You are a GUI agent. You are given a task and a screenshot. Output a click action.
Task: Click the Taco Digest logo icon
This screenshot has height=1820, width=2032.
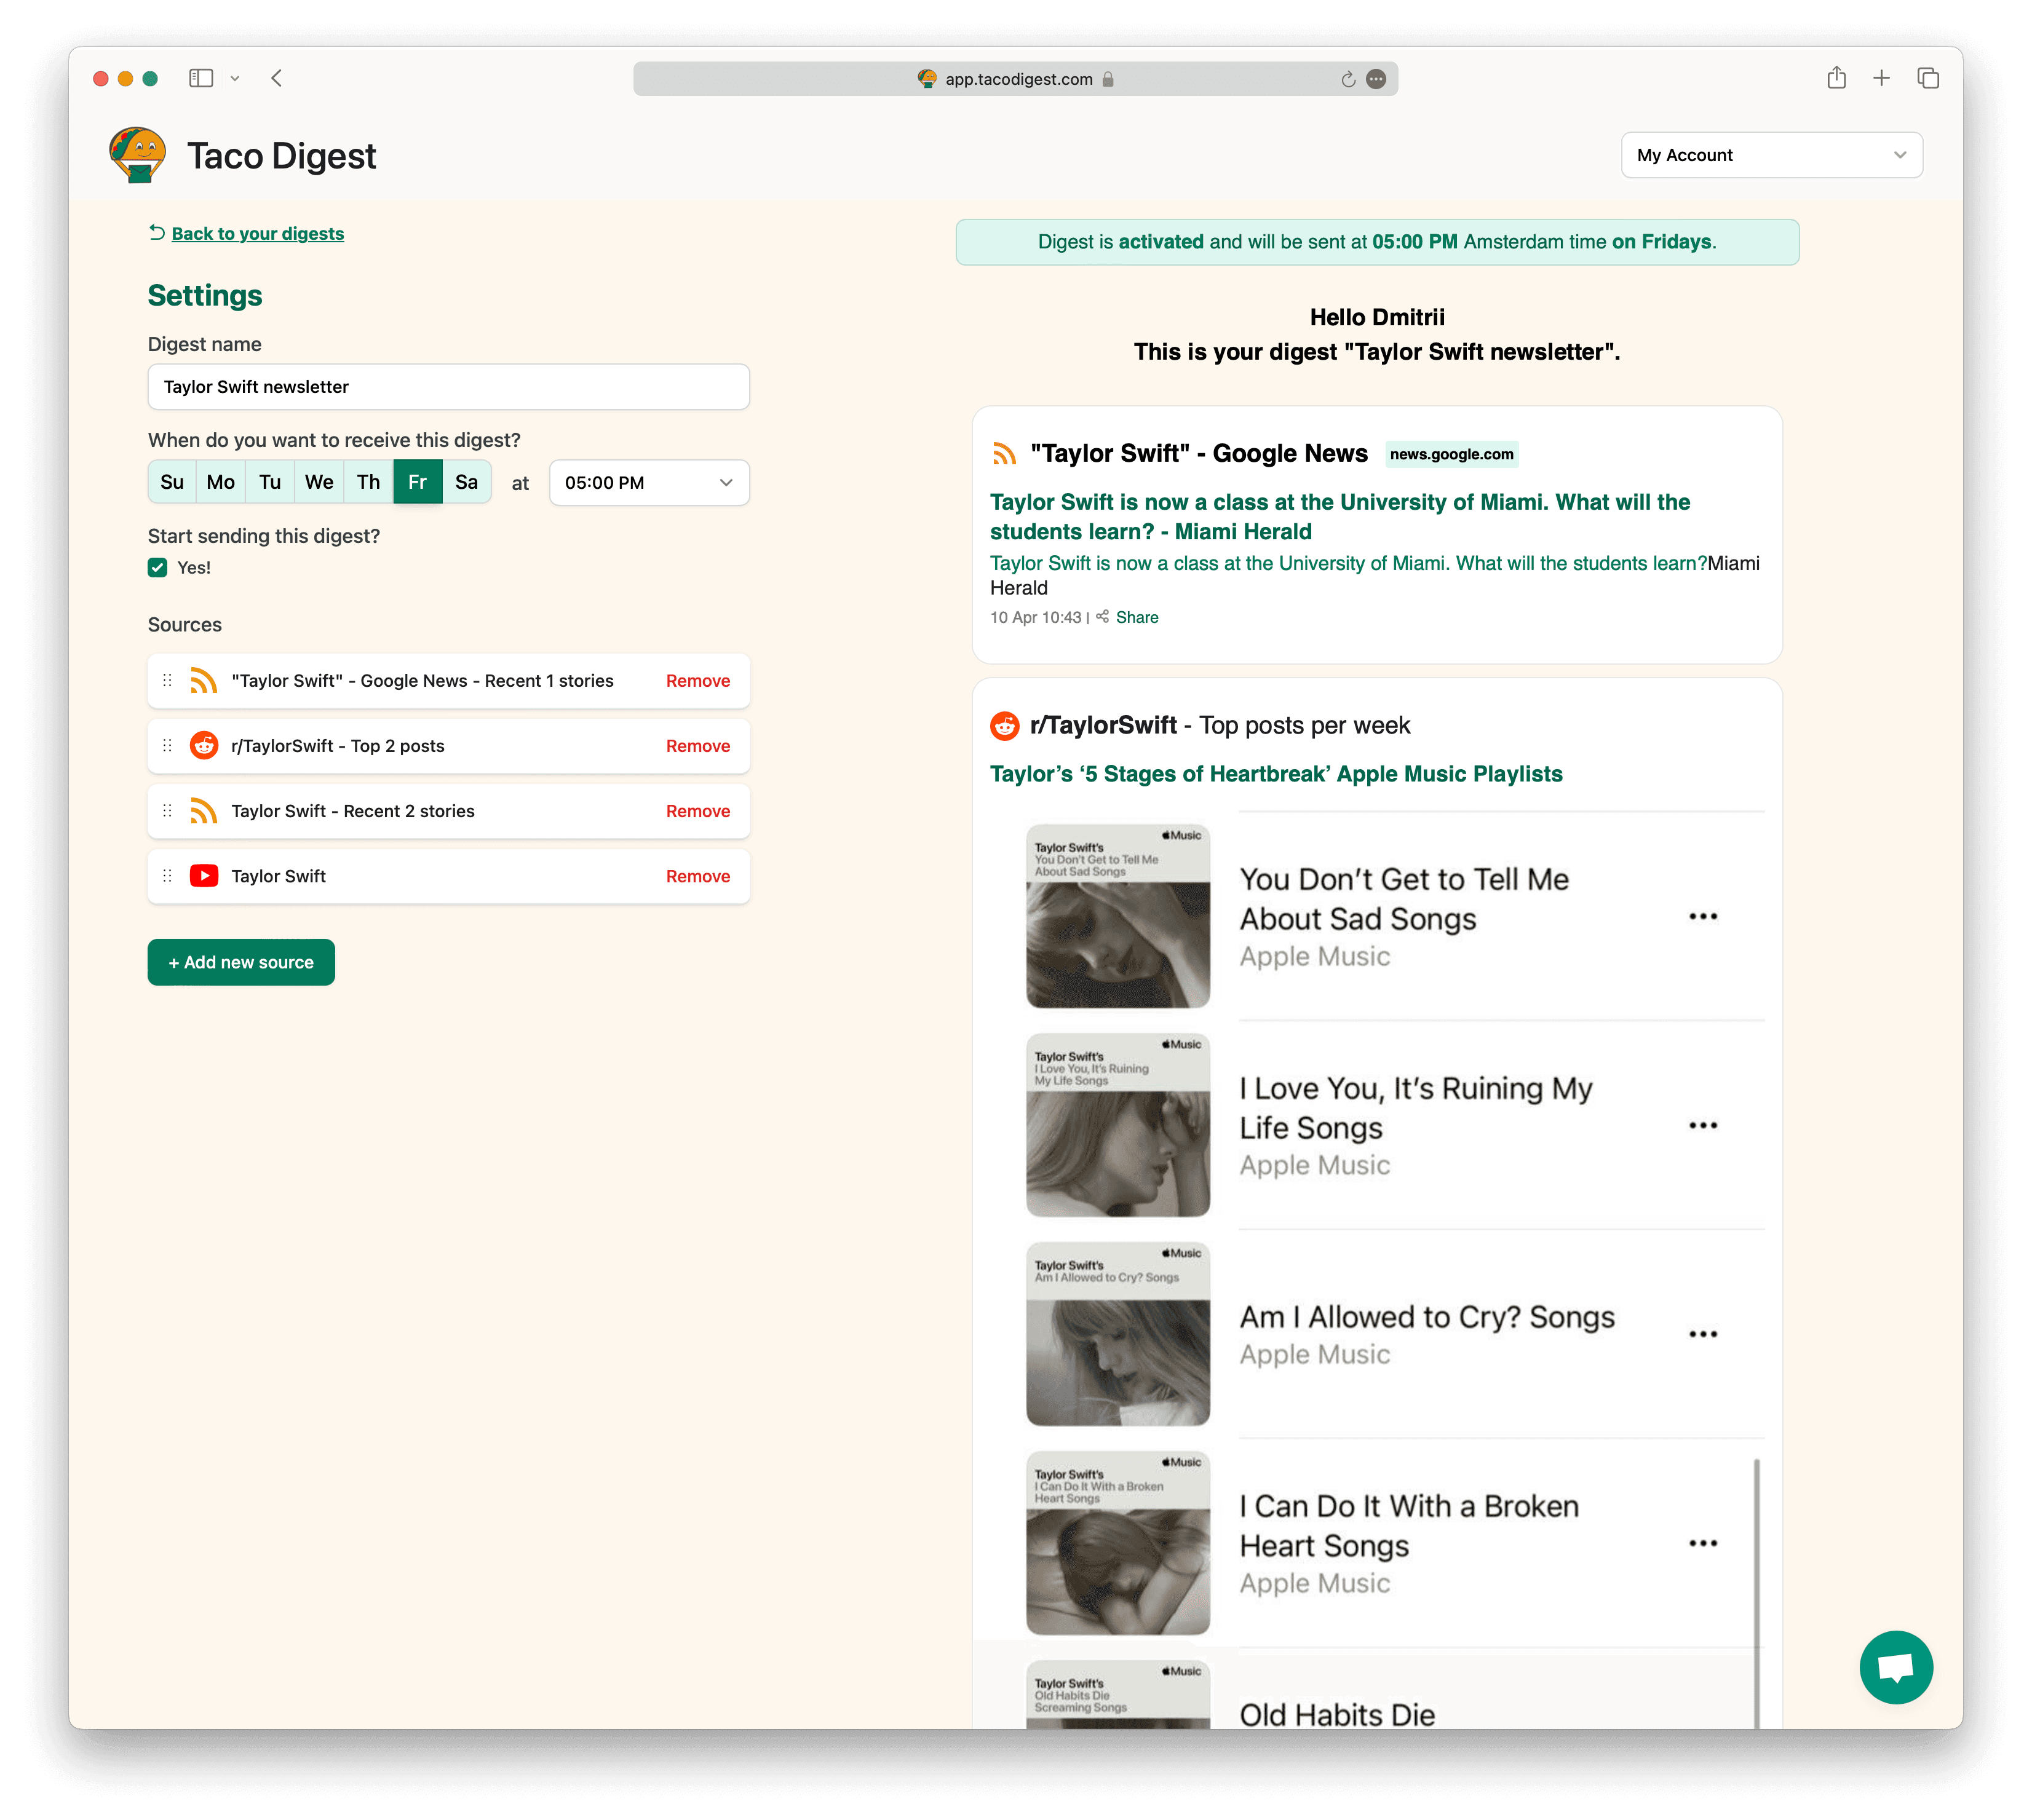(138, 155)
